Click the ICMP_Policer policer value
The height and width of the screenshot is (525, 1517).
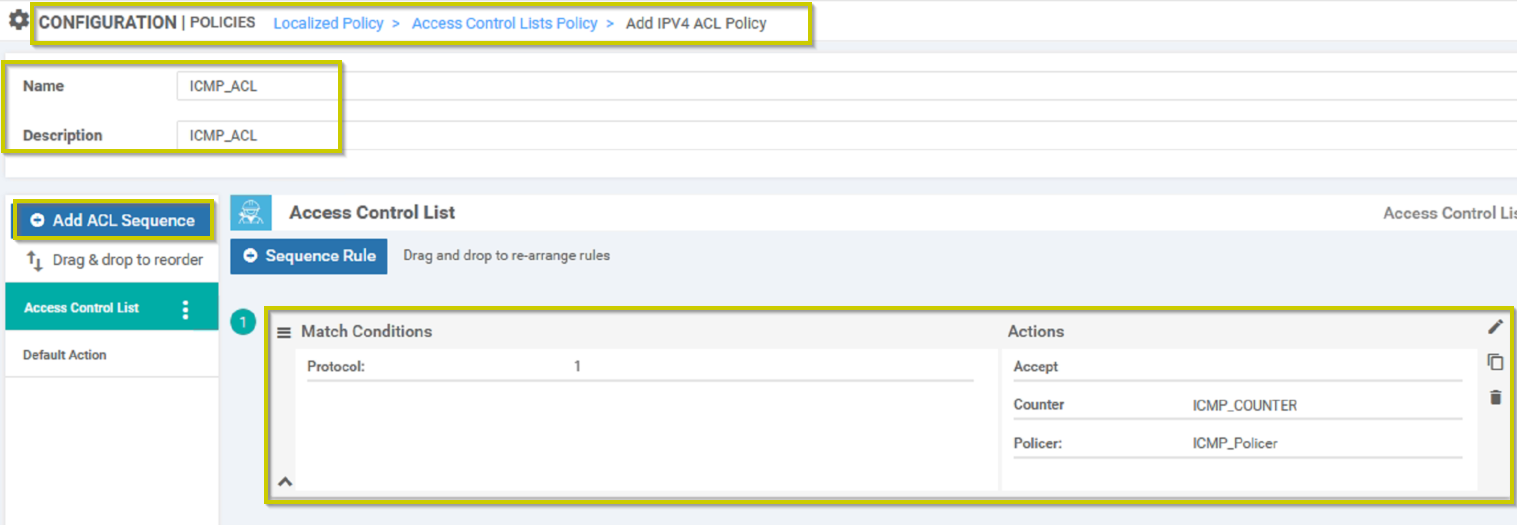[1235, 443]
